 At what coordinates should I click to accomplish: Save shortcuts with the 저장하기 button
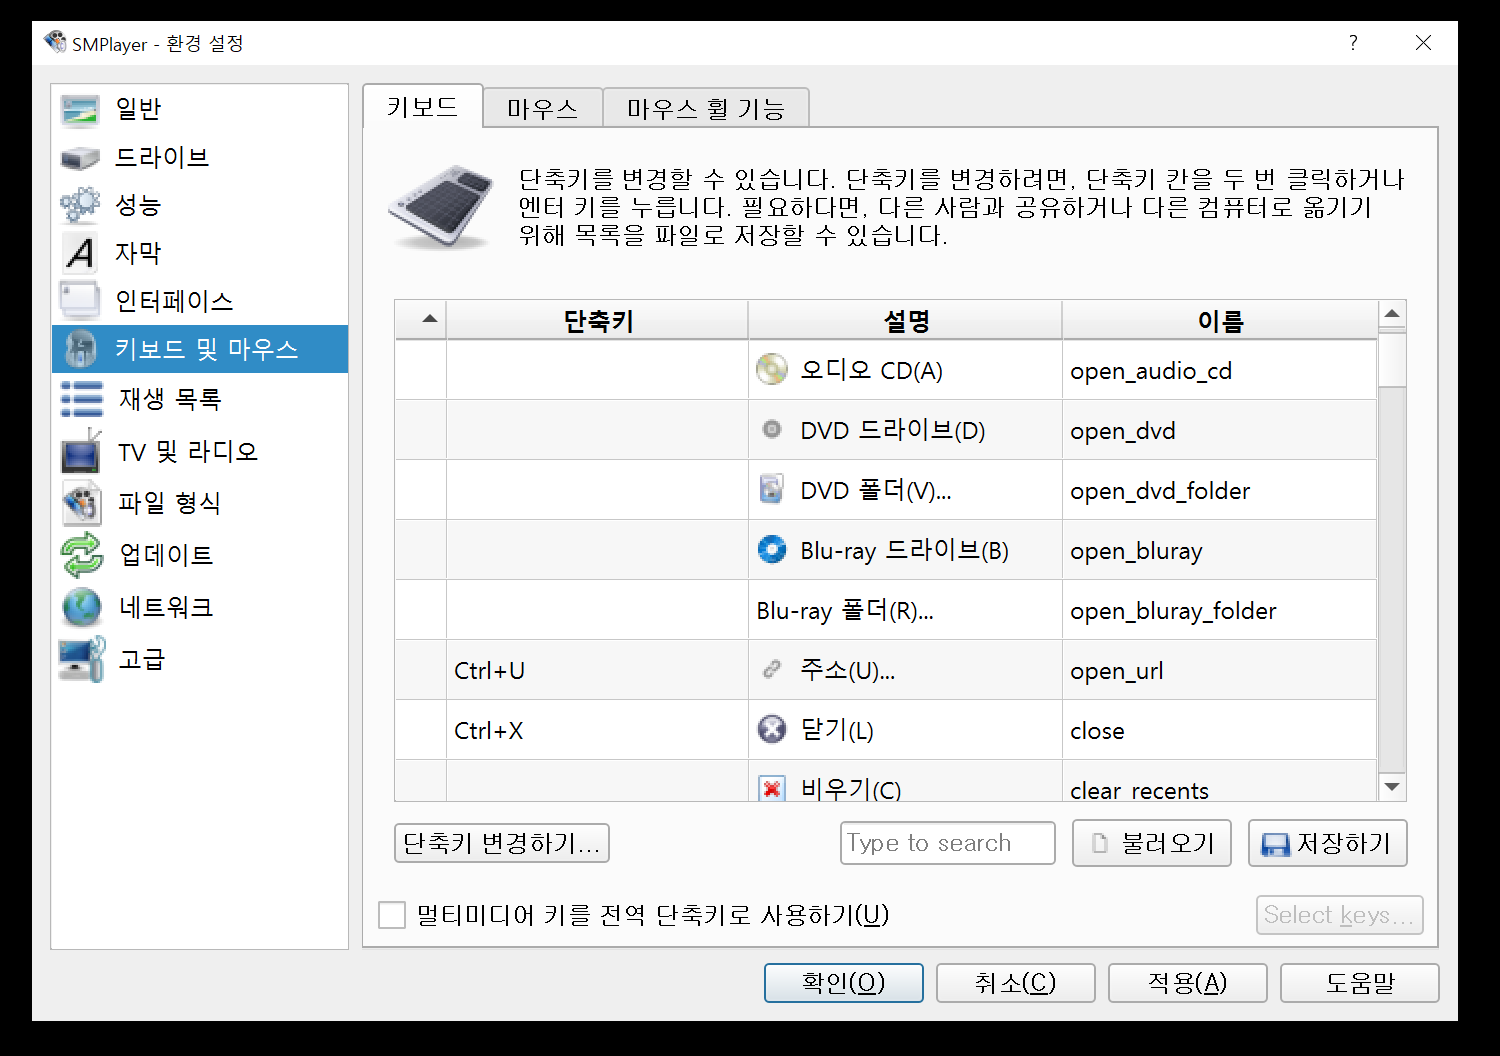click(x=1327, y=843)
